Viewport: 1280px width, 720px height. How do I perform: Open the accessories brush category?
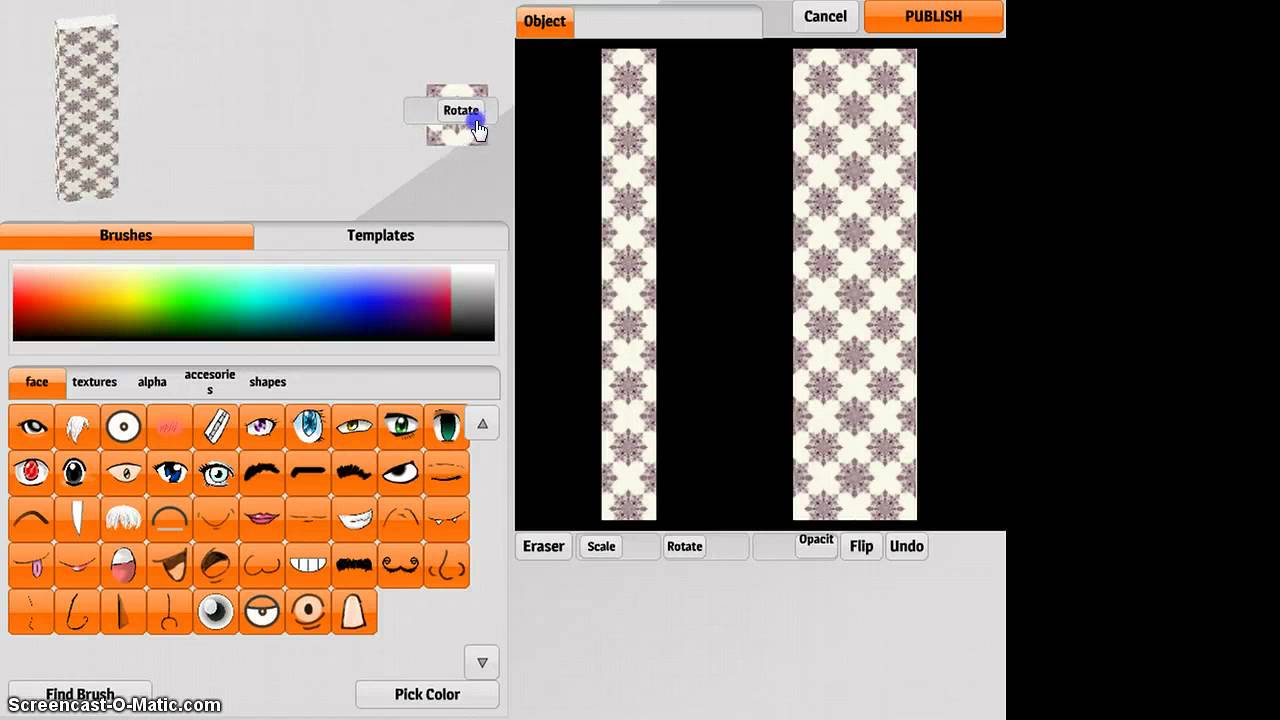(x=210, y=382)
